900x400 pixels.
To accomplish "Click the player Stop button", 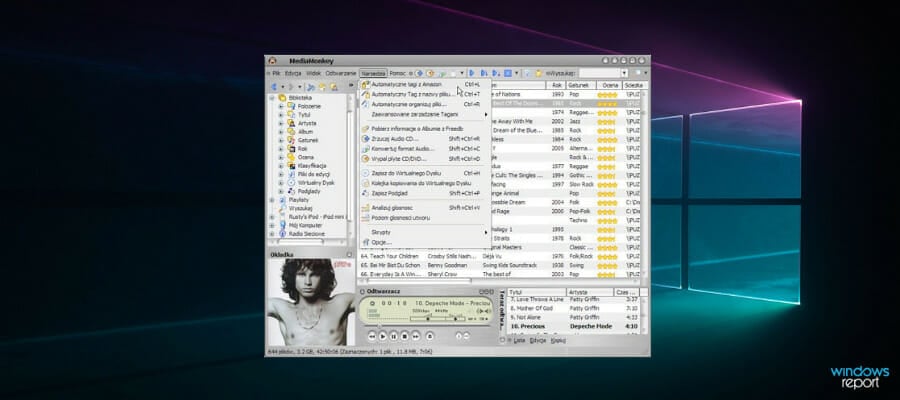I will (404, 336).
